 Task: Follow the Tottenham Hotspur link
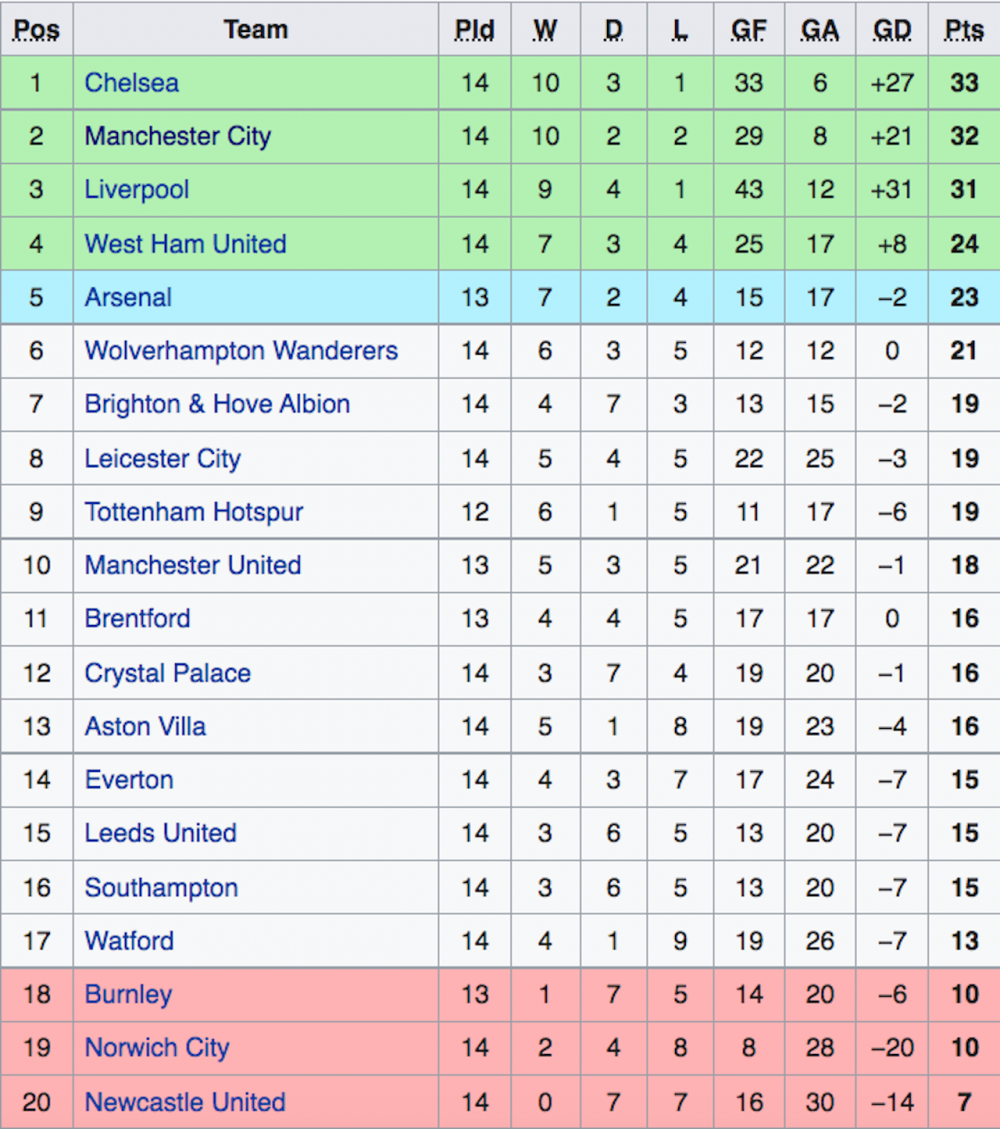click(x=194, y=512)
